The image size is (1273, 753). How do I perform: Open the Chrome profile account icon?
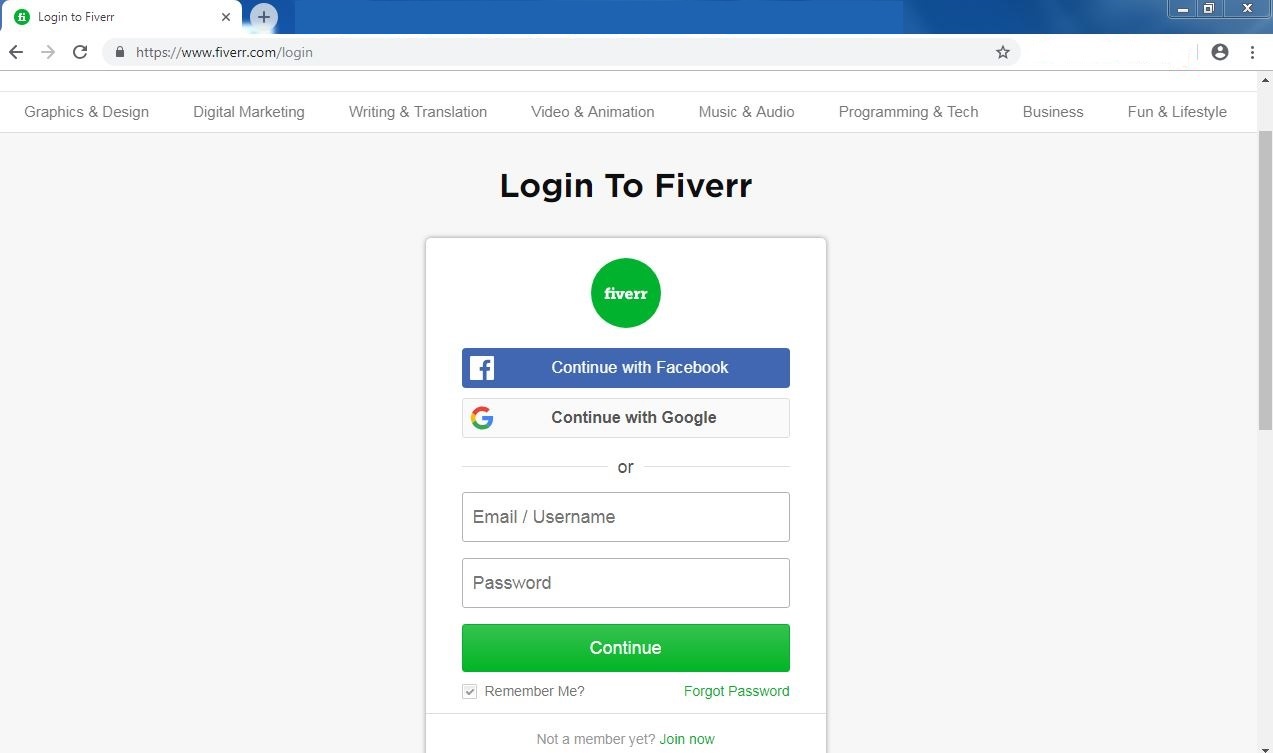pos(1219,52)
